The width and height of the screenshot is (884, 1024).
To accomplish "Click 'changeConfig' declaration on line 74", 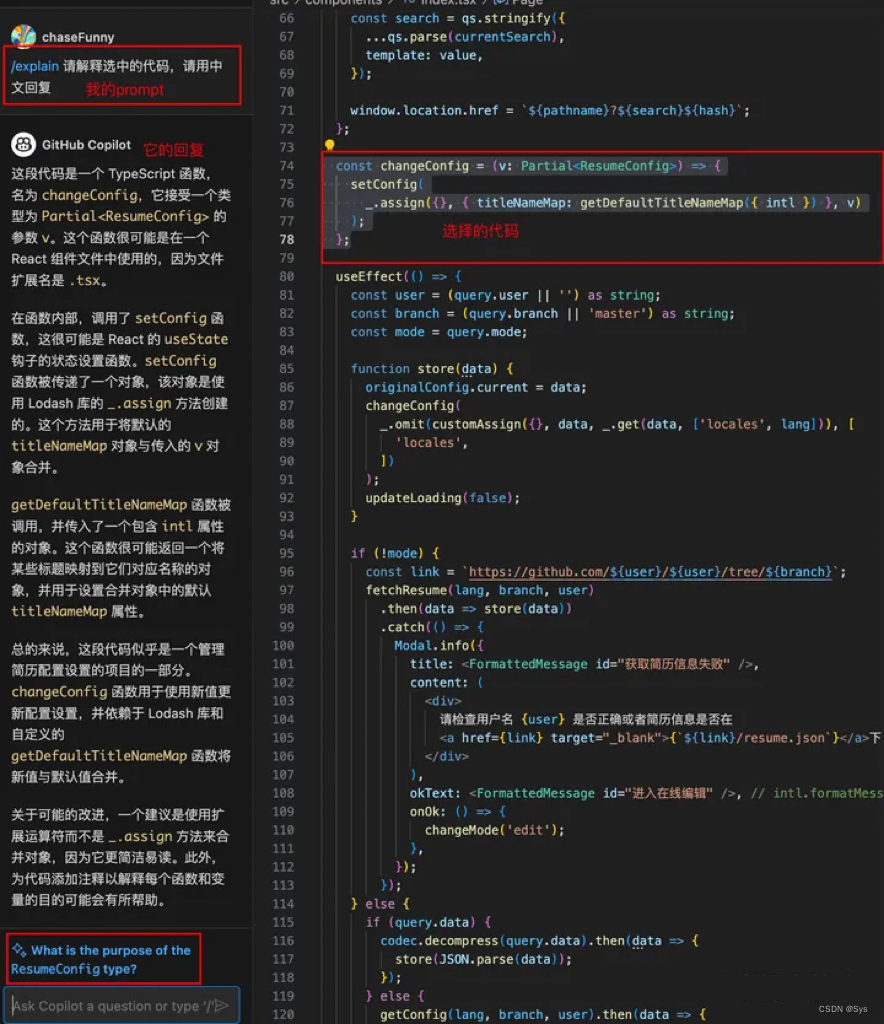I will (x=424, y=166).
